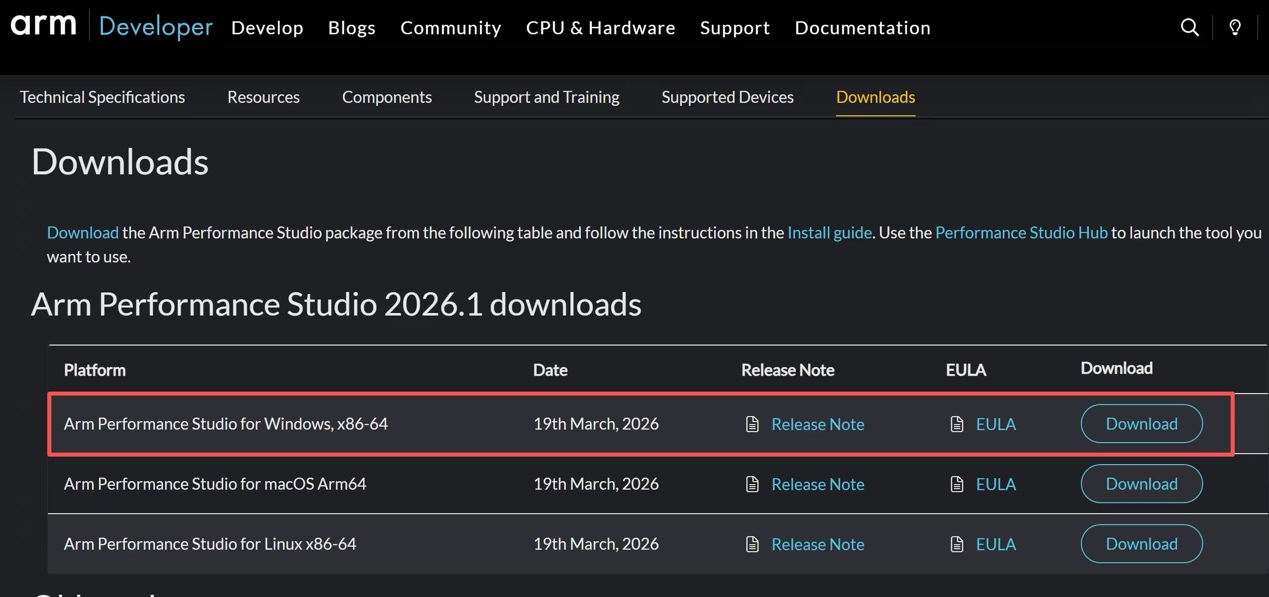The image size is (1269, 597).
Task: Click the Windows row date '19th March, 2026'
Action: pos(596,424)
